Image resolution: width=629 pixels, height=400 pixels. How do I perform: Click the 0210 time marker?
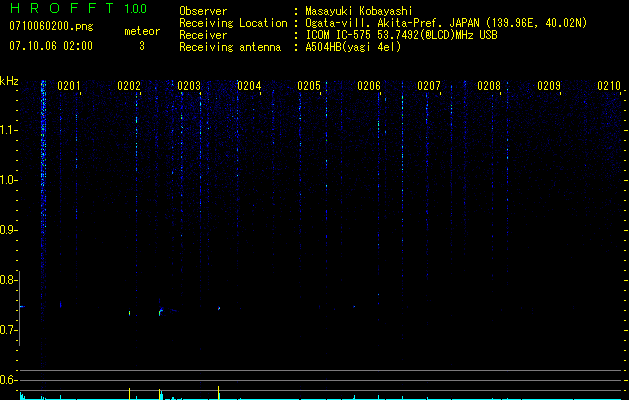coord(609,86)
